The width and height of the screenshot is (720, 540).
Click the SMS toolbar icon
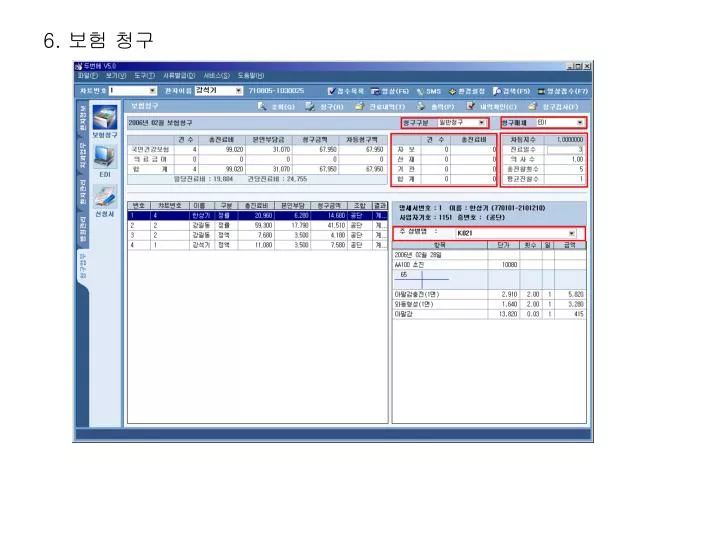coord(420,91)
